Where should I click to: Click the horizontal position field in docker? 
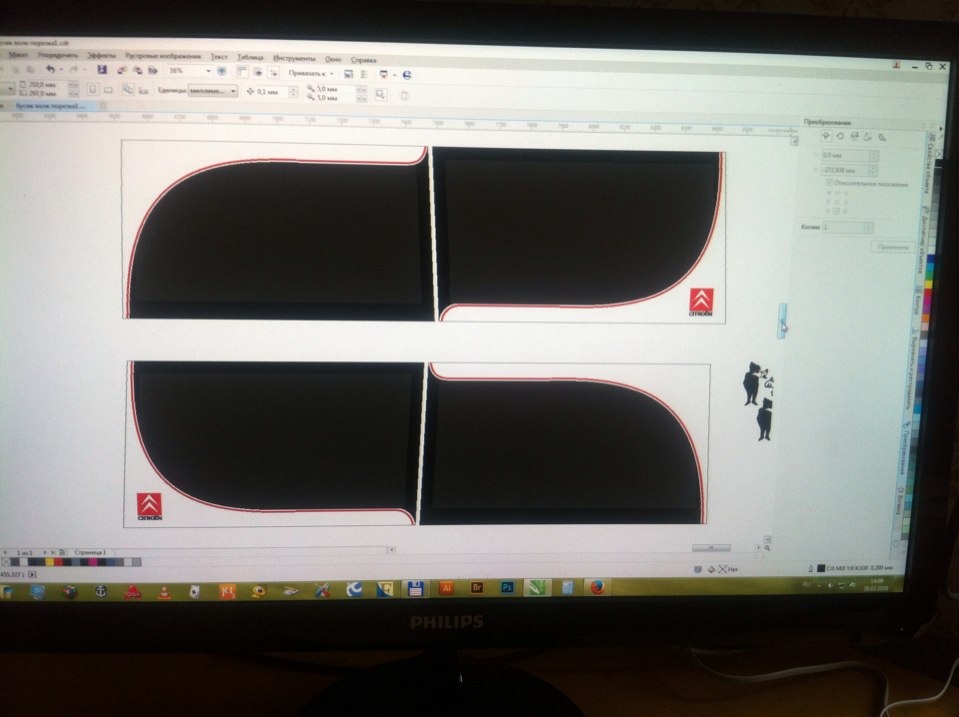click(x=850, y=155)
